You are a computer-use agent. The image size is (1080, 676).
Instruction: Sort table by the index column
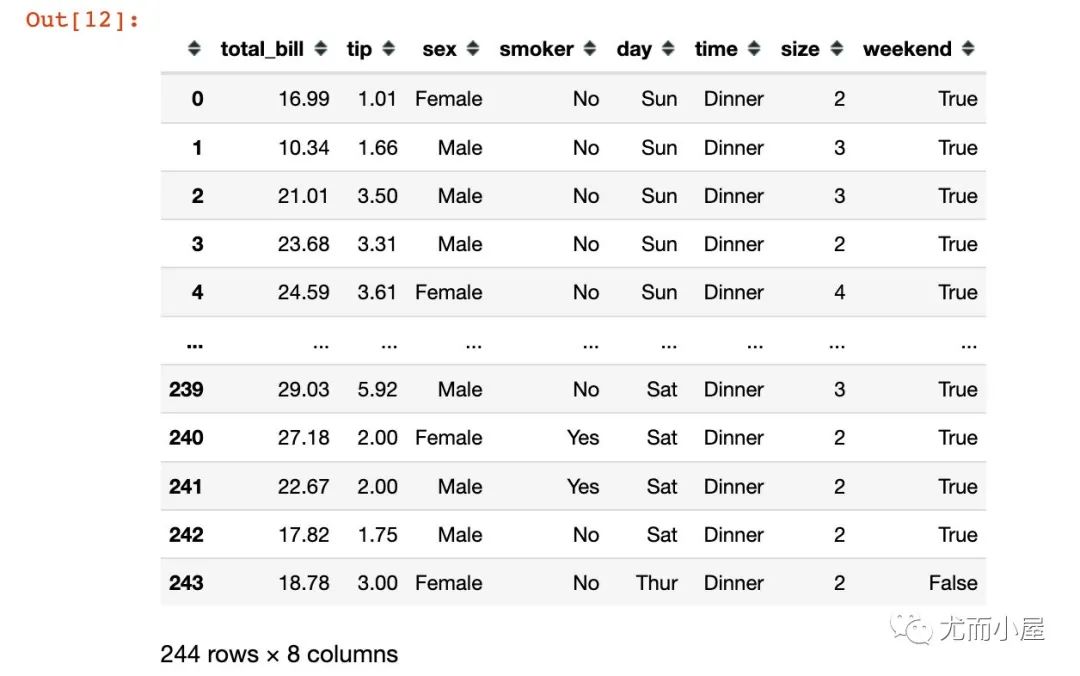coord(194,48)
